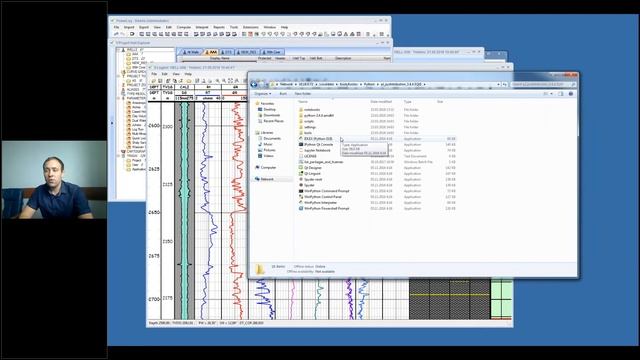Open the Export menu in main window

[x=144, y=27]
